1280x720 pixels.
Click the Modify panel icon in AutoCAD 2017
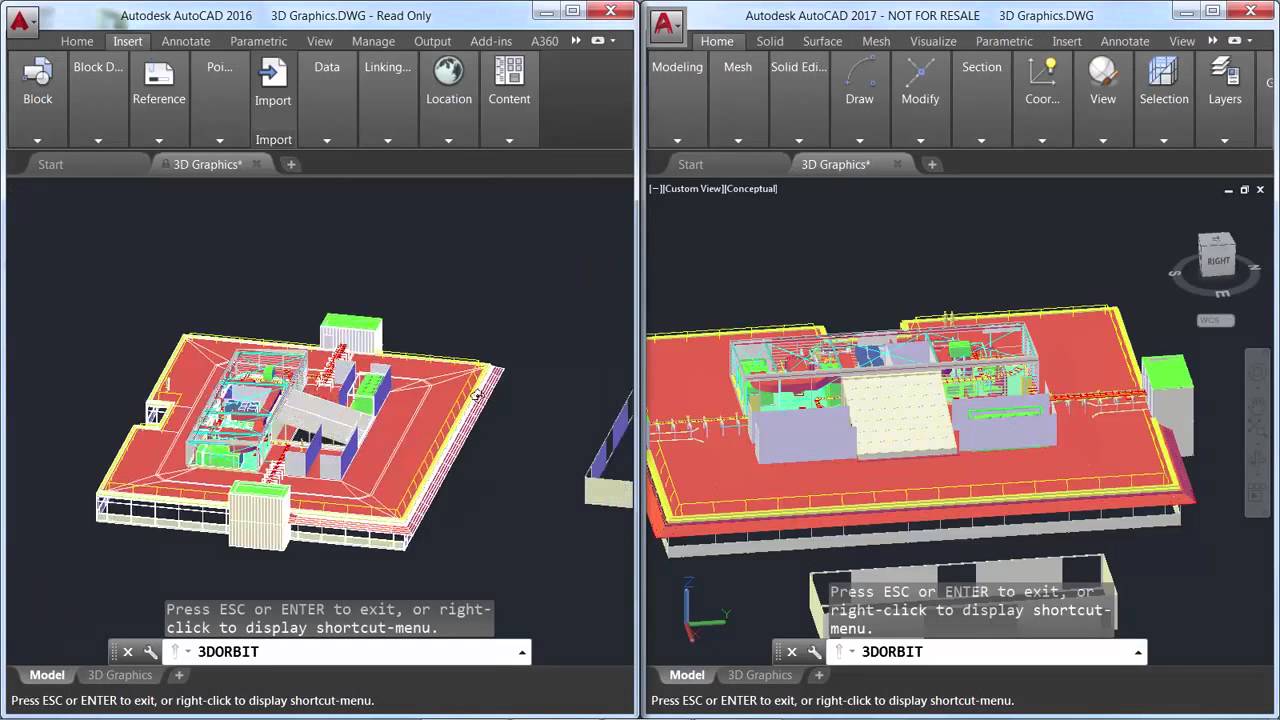(920, 72)
